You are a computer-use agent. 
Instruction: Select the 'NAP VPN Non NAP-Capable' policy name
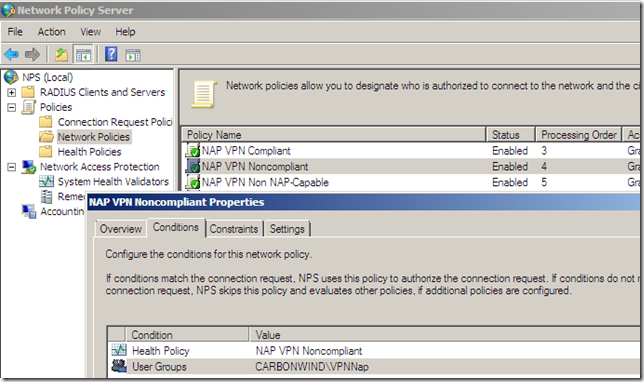coord(265,182)
